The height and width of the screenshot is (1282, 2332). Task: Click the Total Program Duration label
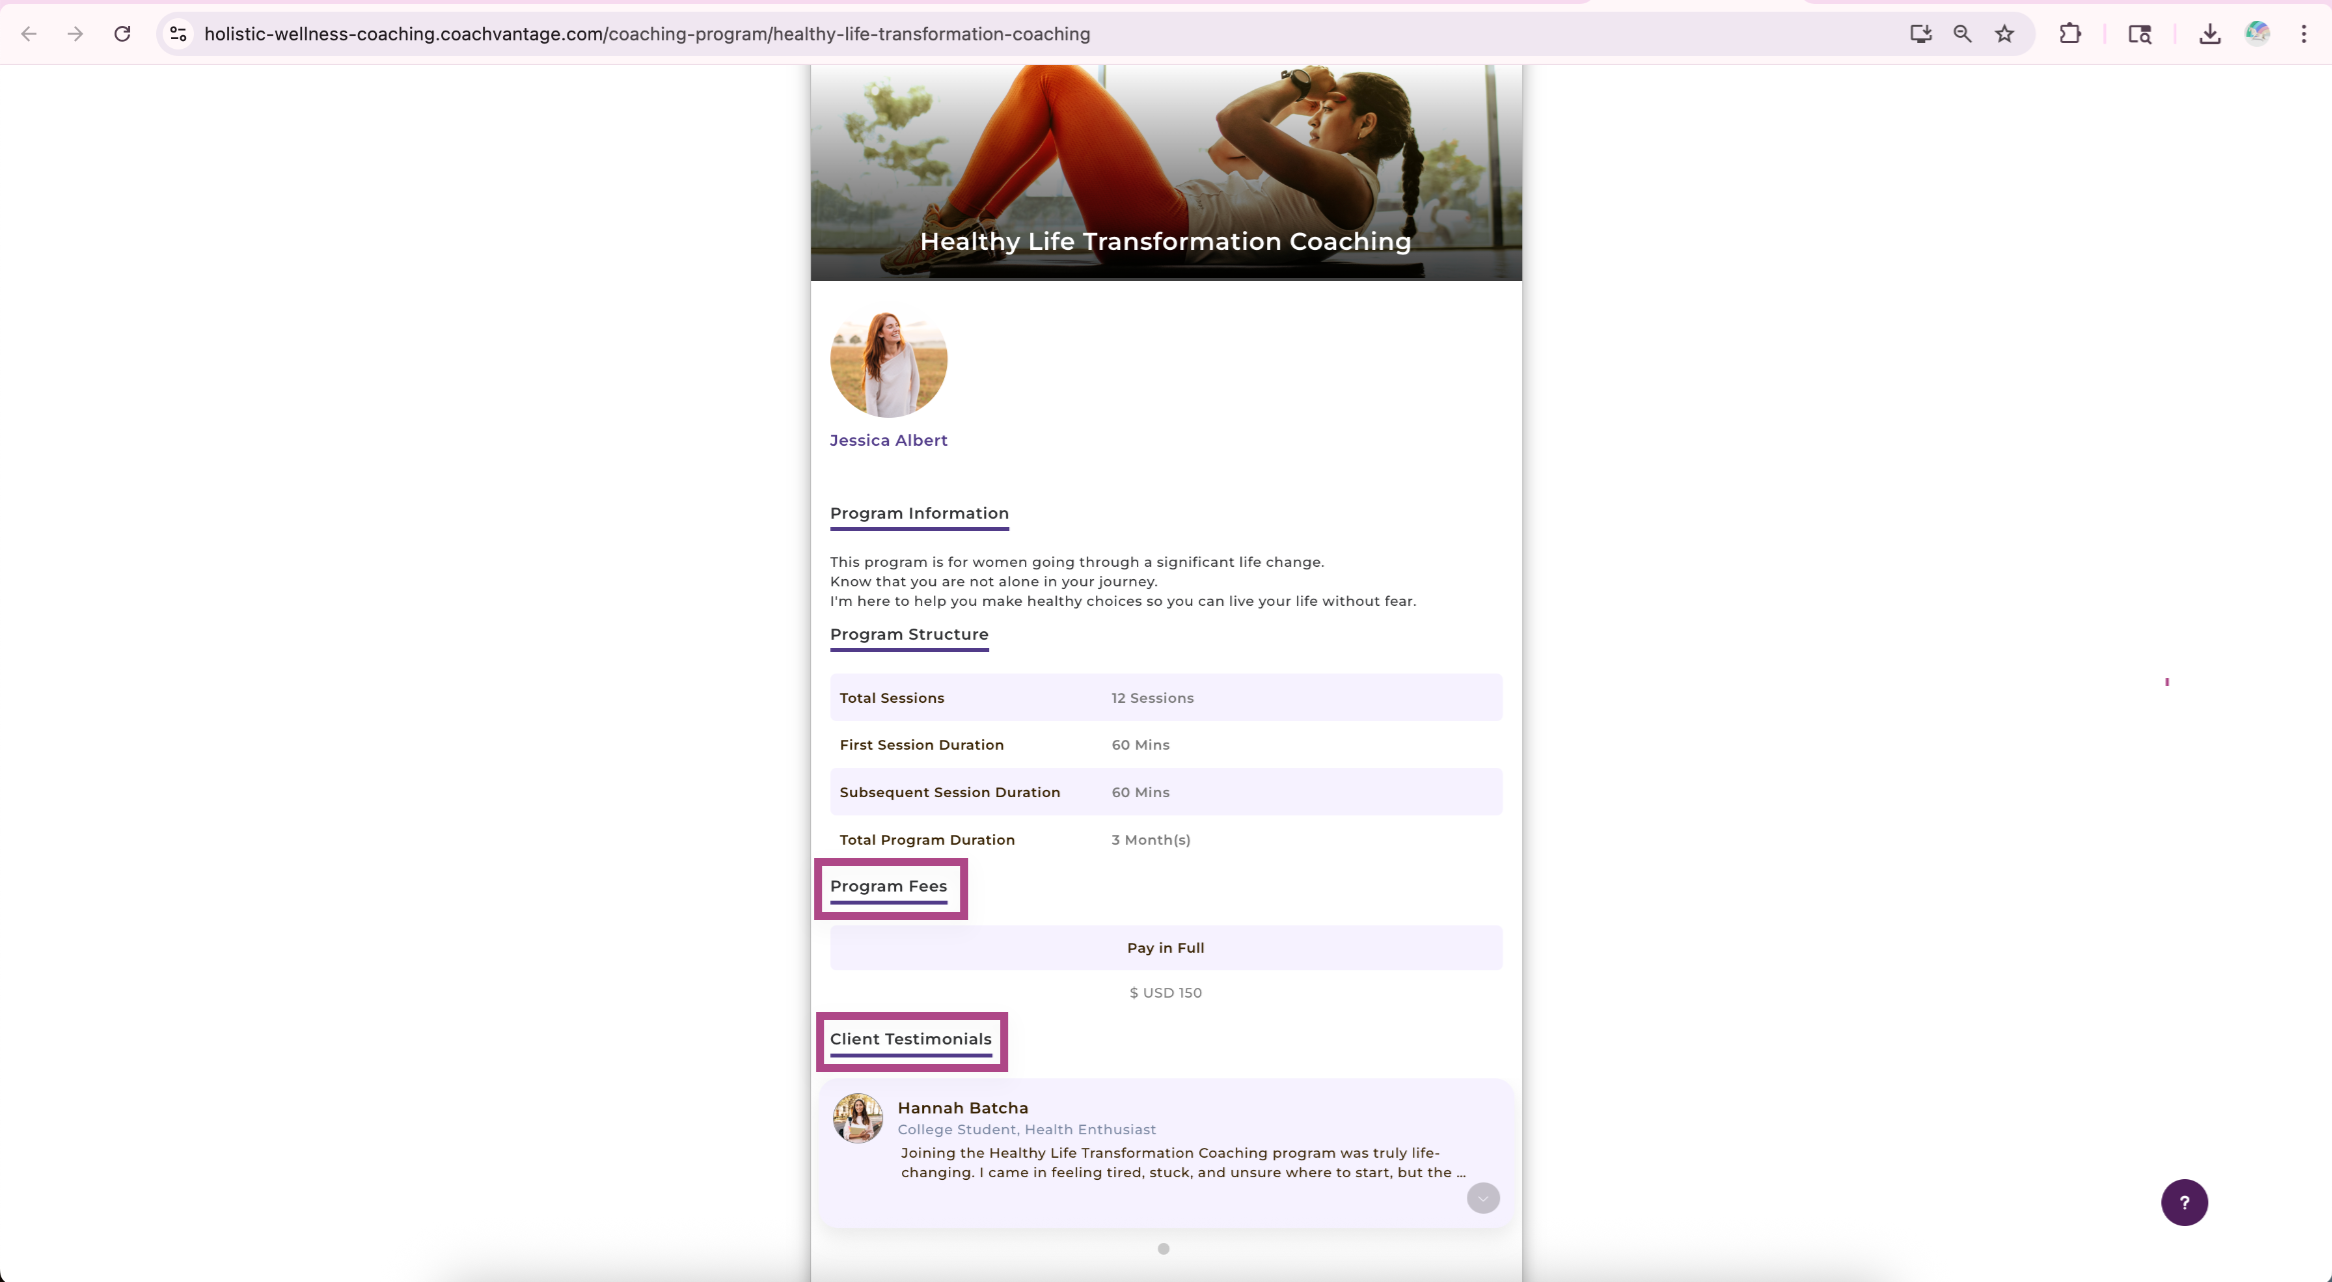927,840
